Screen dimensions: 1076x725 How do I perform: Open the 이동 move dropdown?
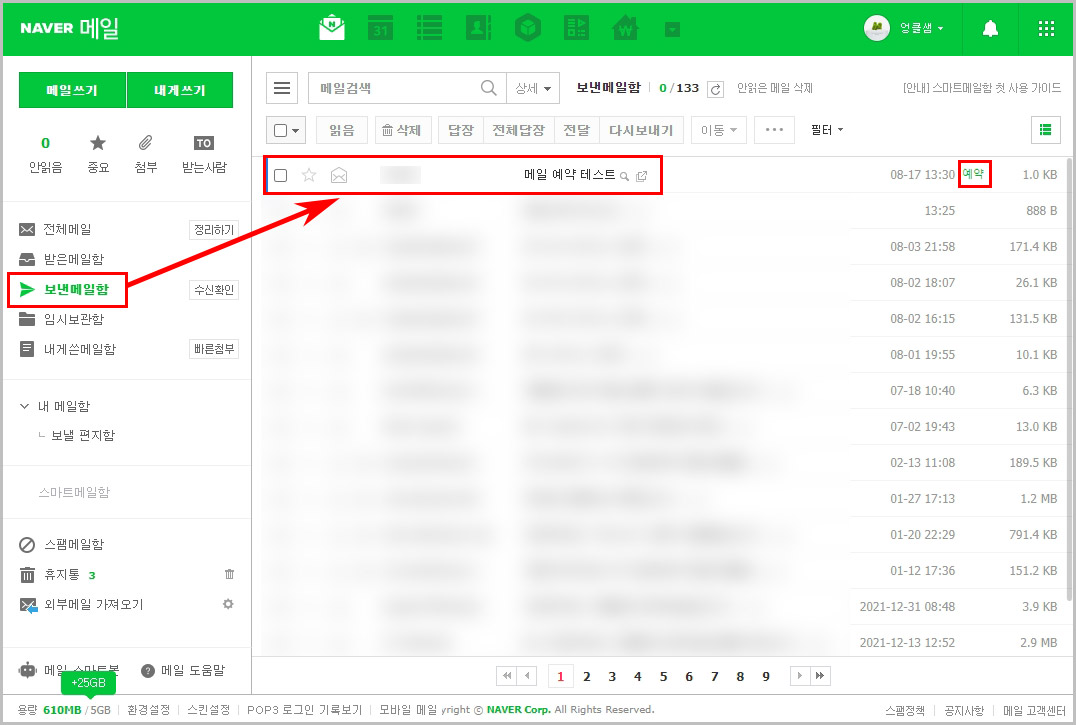[x=718, y=129]
